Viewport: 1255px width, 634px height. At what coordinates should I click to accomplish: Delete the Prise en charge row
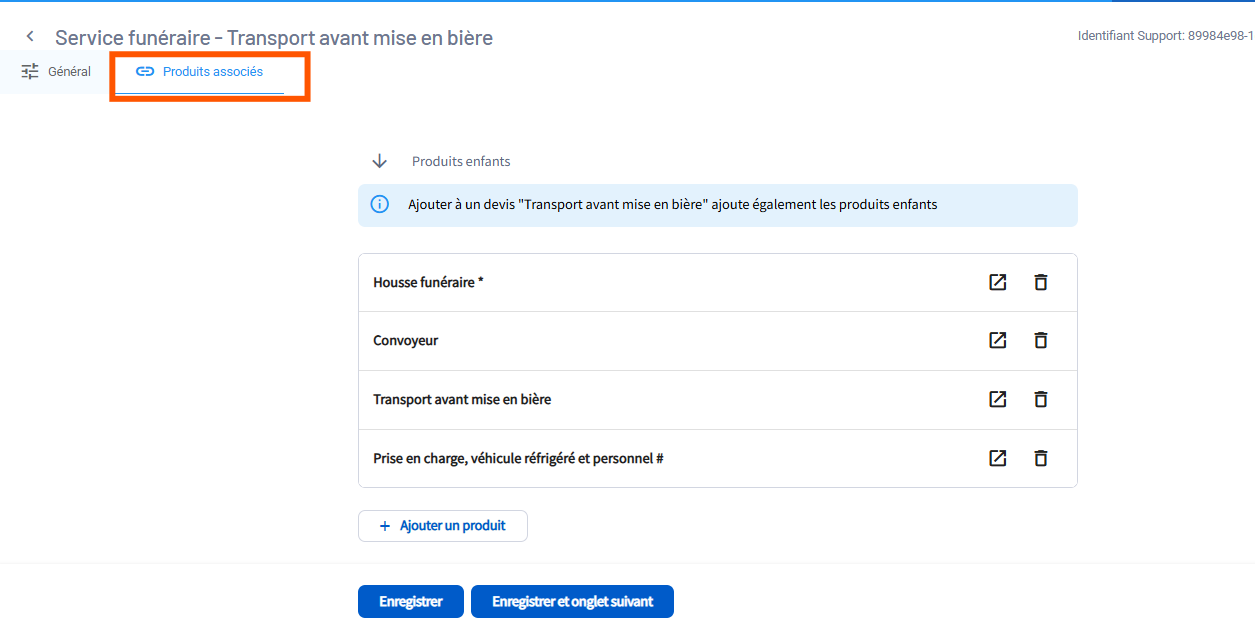1040,458
